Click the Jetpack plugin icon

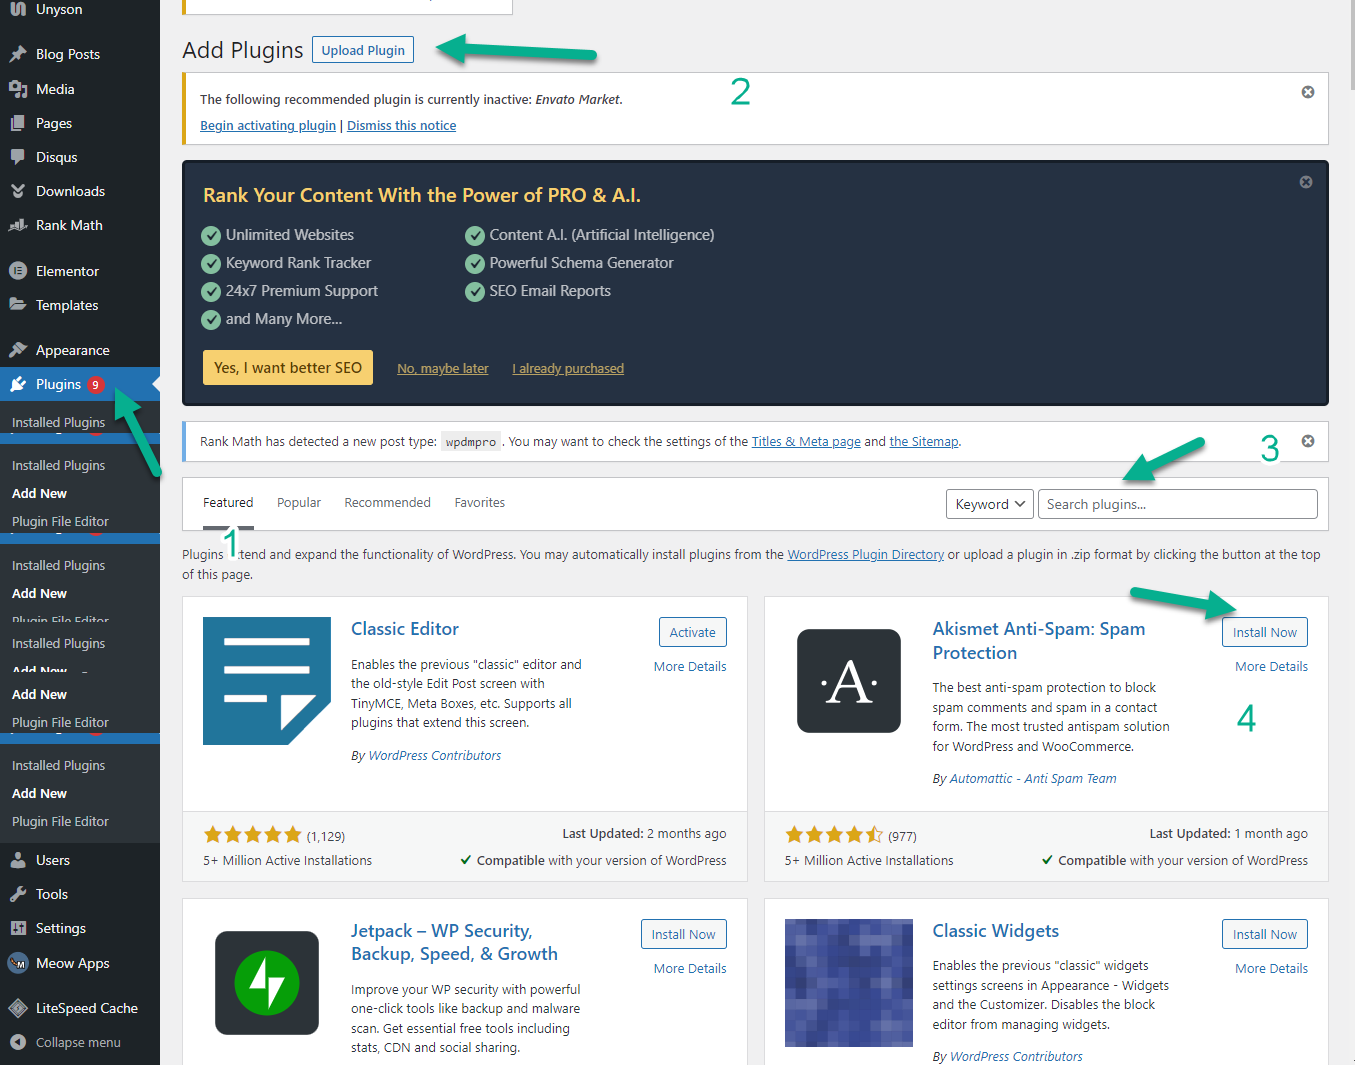[x=267, y=983]
